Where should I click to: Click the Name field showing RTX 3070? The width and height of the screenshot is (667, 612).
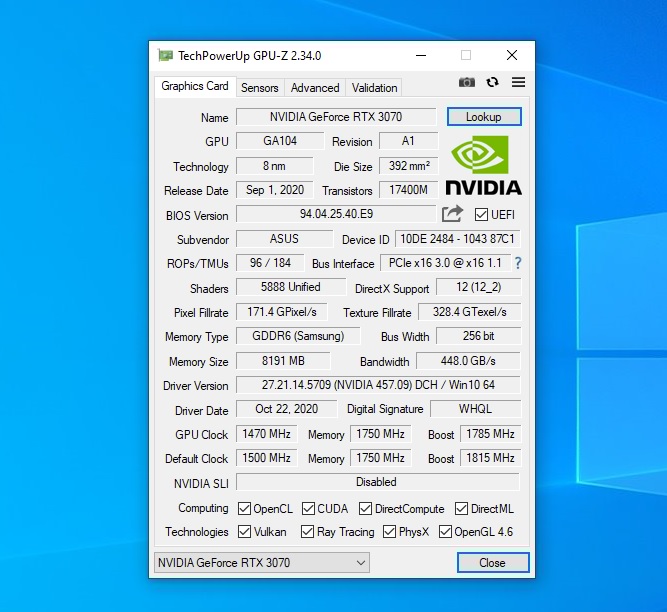pyautogui.click(x=335, y=117)
